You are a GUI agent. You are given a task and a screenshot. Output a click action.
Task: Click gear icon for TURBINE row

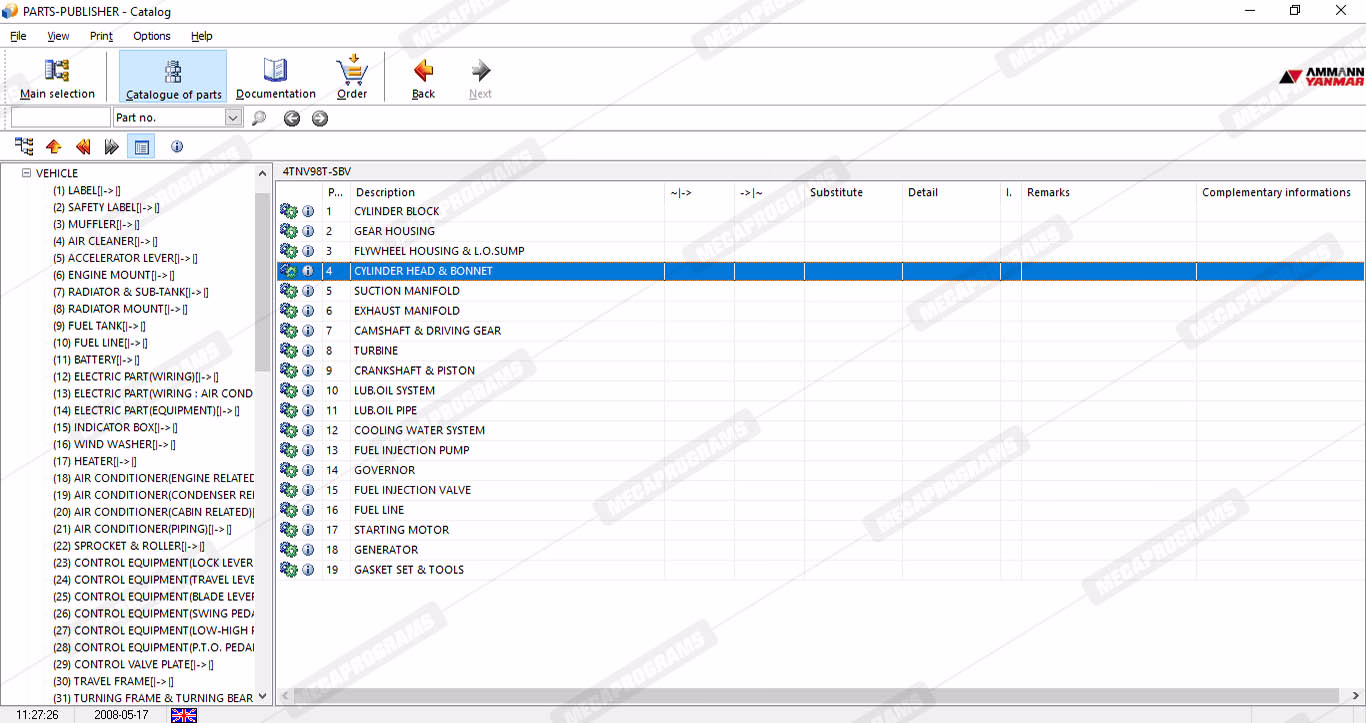pyautogui.click(x=289, y=351)
